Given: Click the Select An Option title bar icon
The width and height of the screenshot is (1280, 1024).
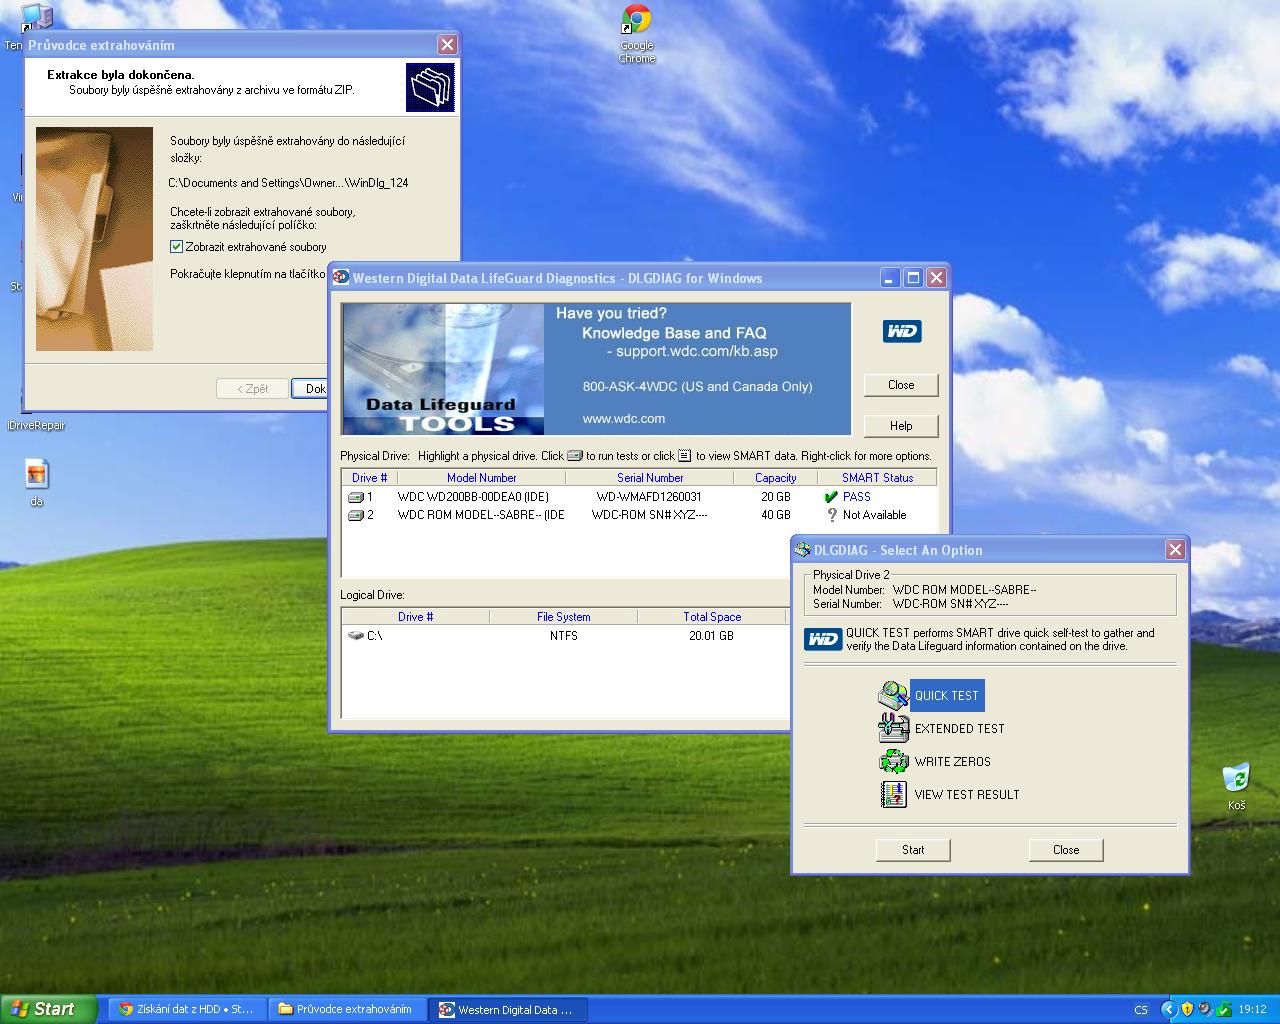Looking at the screenshot, I should pos(803,550).
